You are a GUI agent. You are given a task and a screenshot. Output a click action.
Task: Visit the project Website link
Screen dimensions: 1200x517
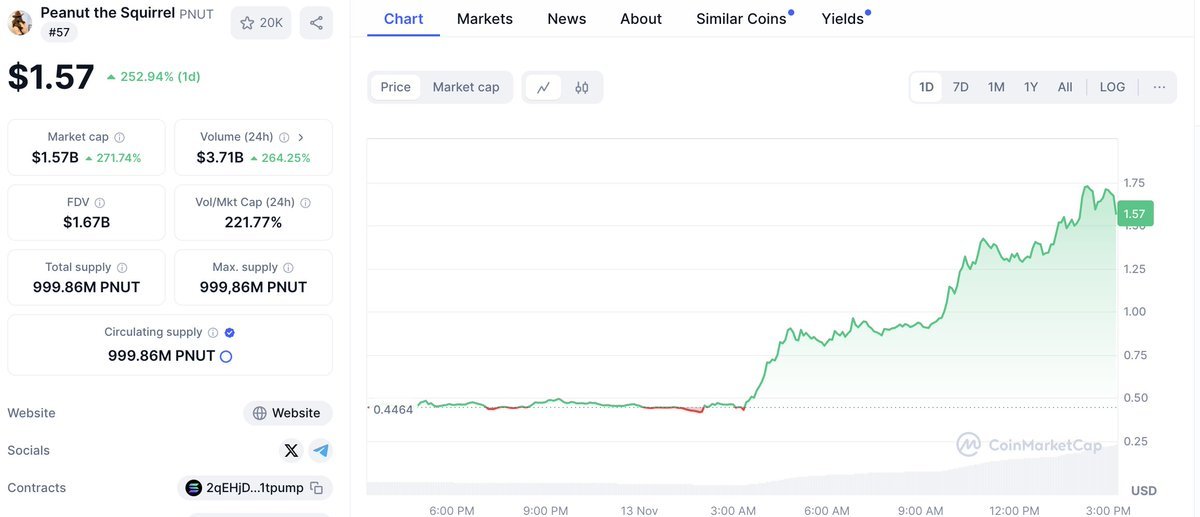pos(287,413)
